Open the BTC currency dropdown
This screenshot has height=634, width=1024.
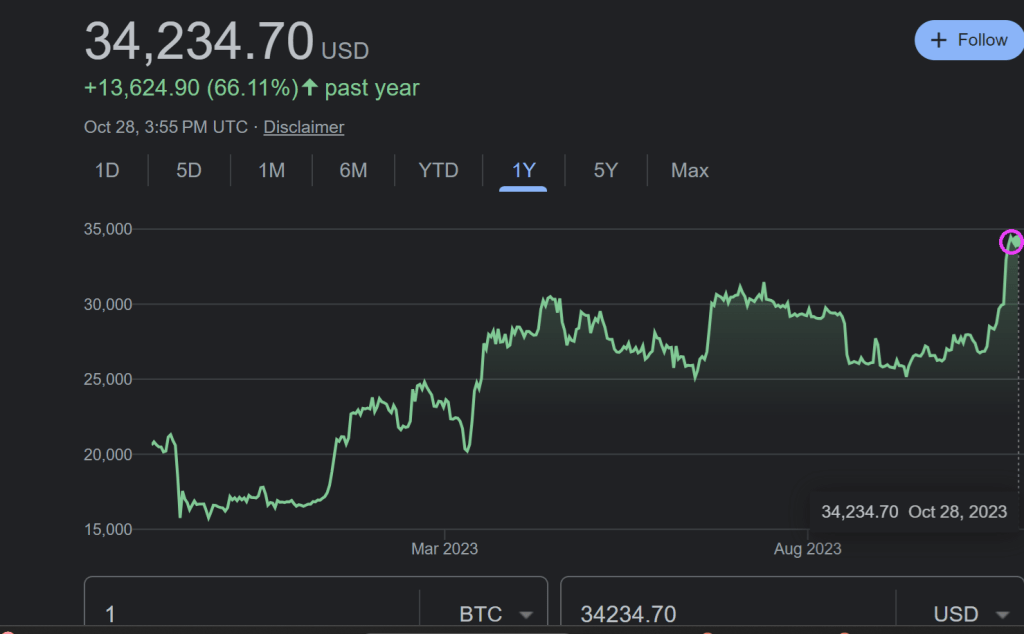496,613
